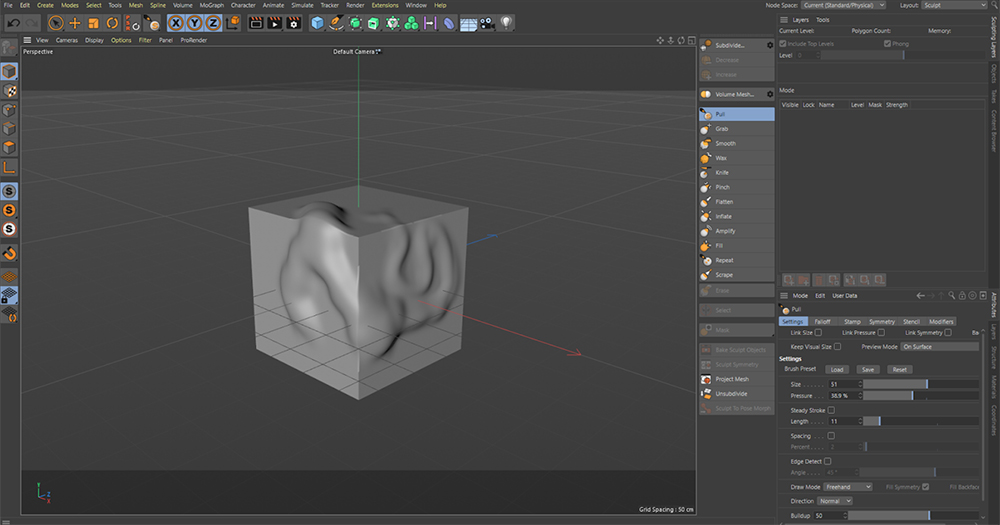Viewport: 1000px width, 525px height.
Task: Switch to the Falloff tab
Action: [823, 322]
